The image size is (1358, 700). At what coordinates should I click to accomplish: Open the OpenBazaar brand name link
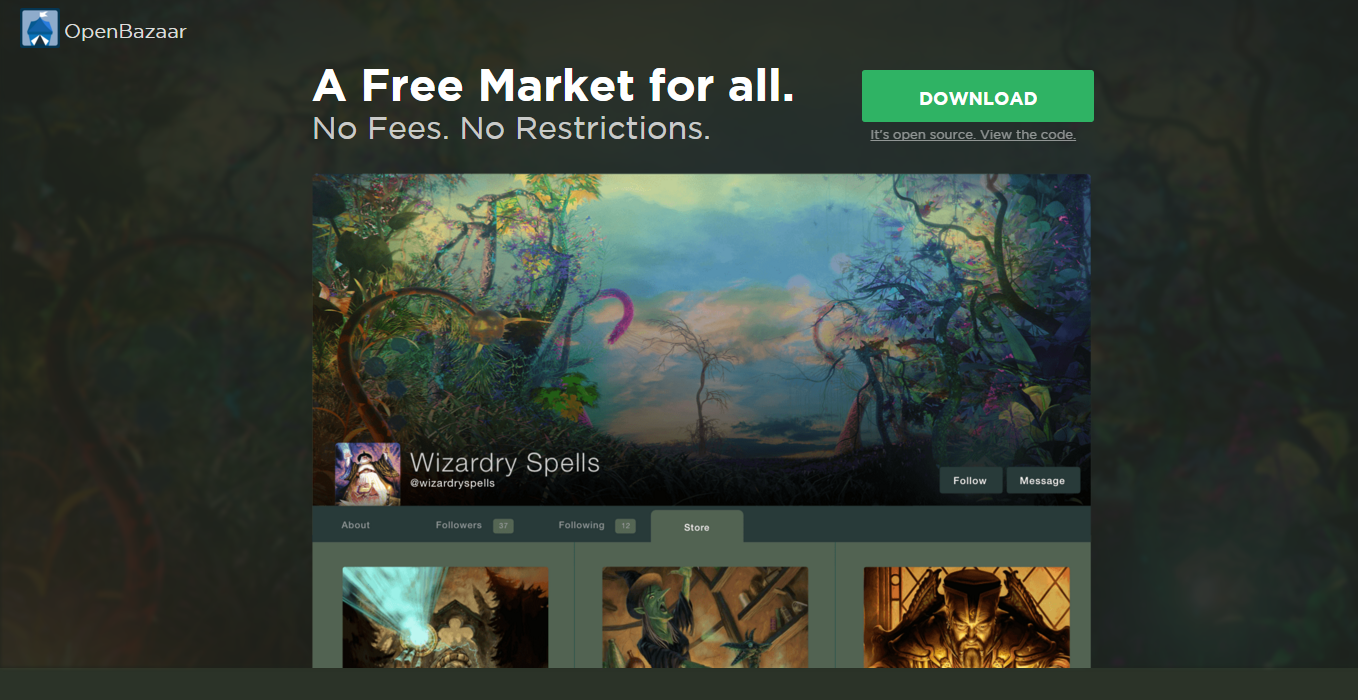[125, 31]
